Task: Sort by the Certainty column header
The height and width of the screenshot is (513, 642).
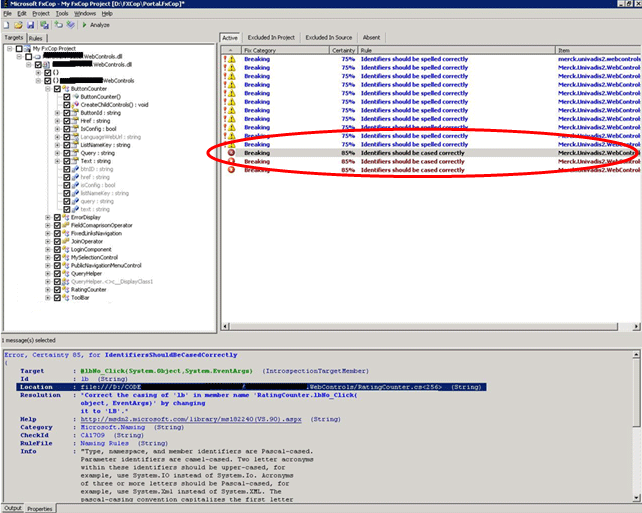Action: pos(344,50)
